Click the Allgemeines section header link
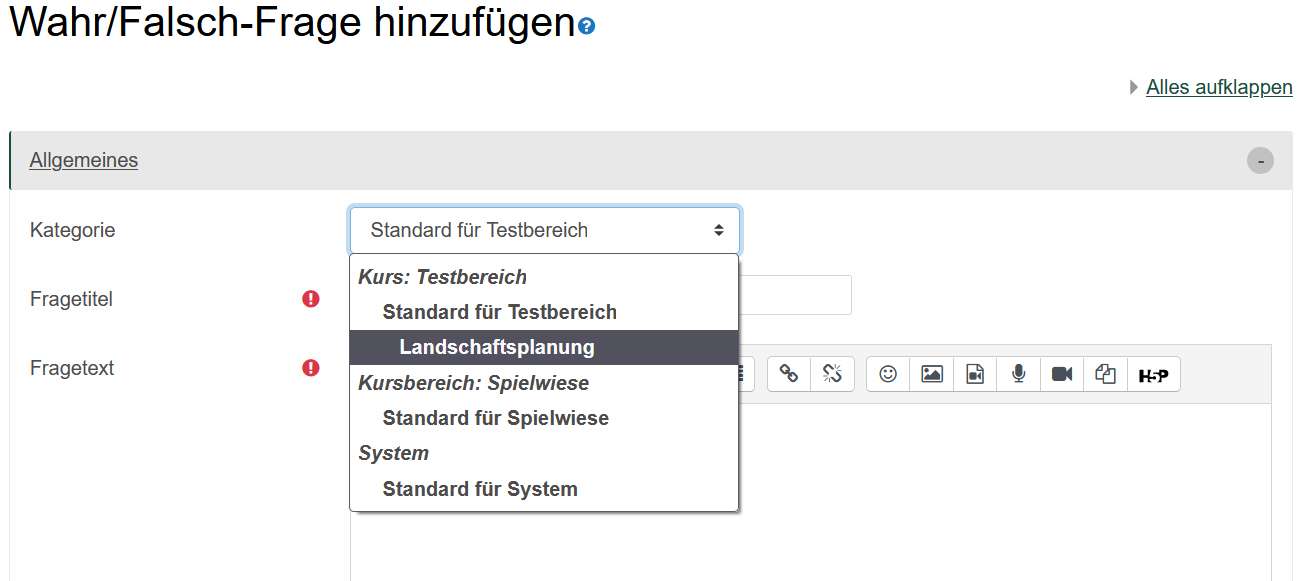Image resolution: width=1297 pixels, height=581 pixels. pos(84,160)
